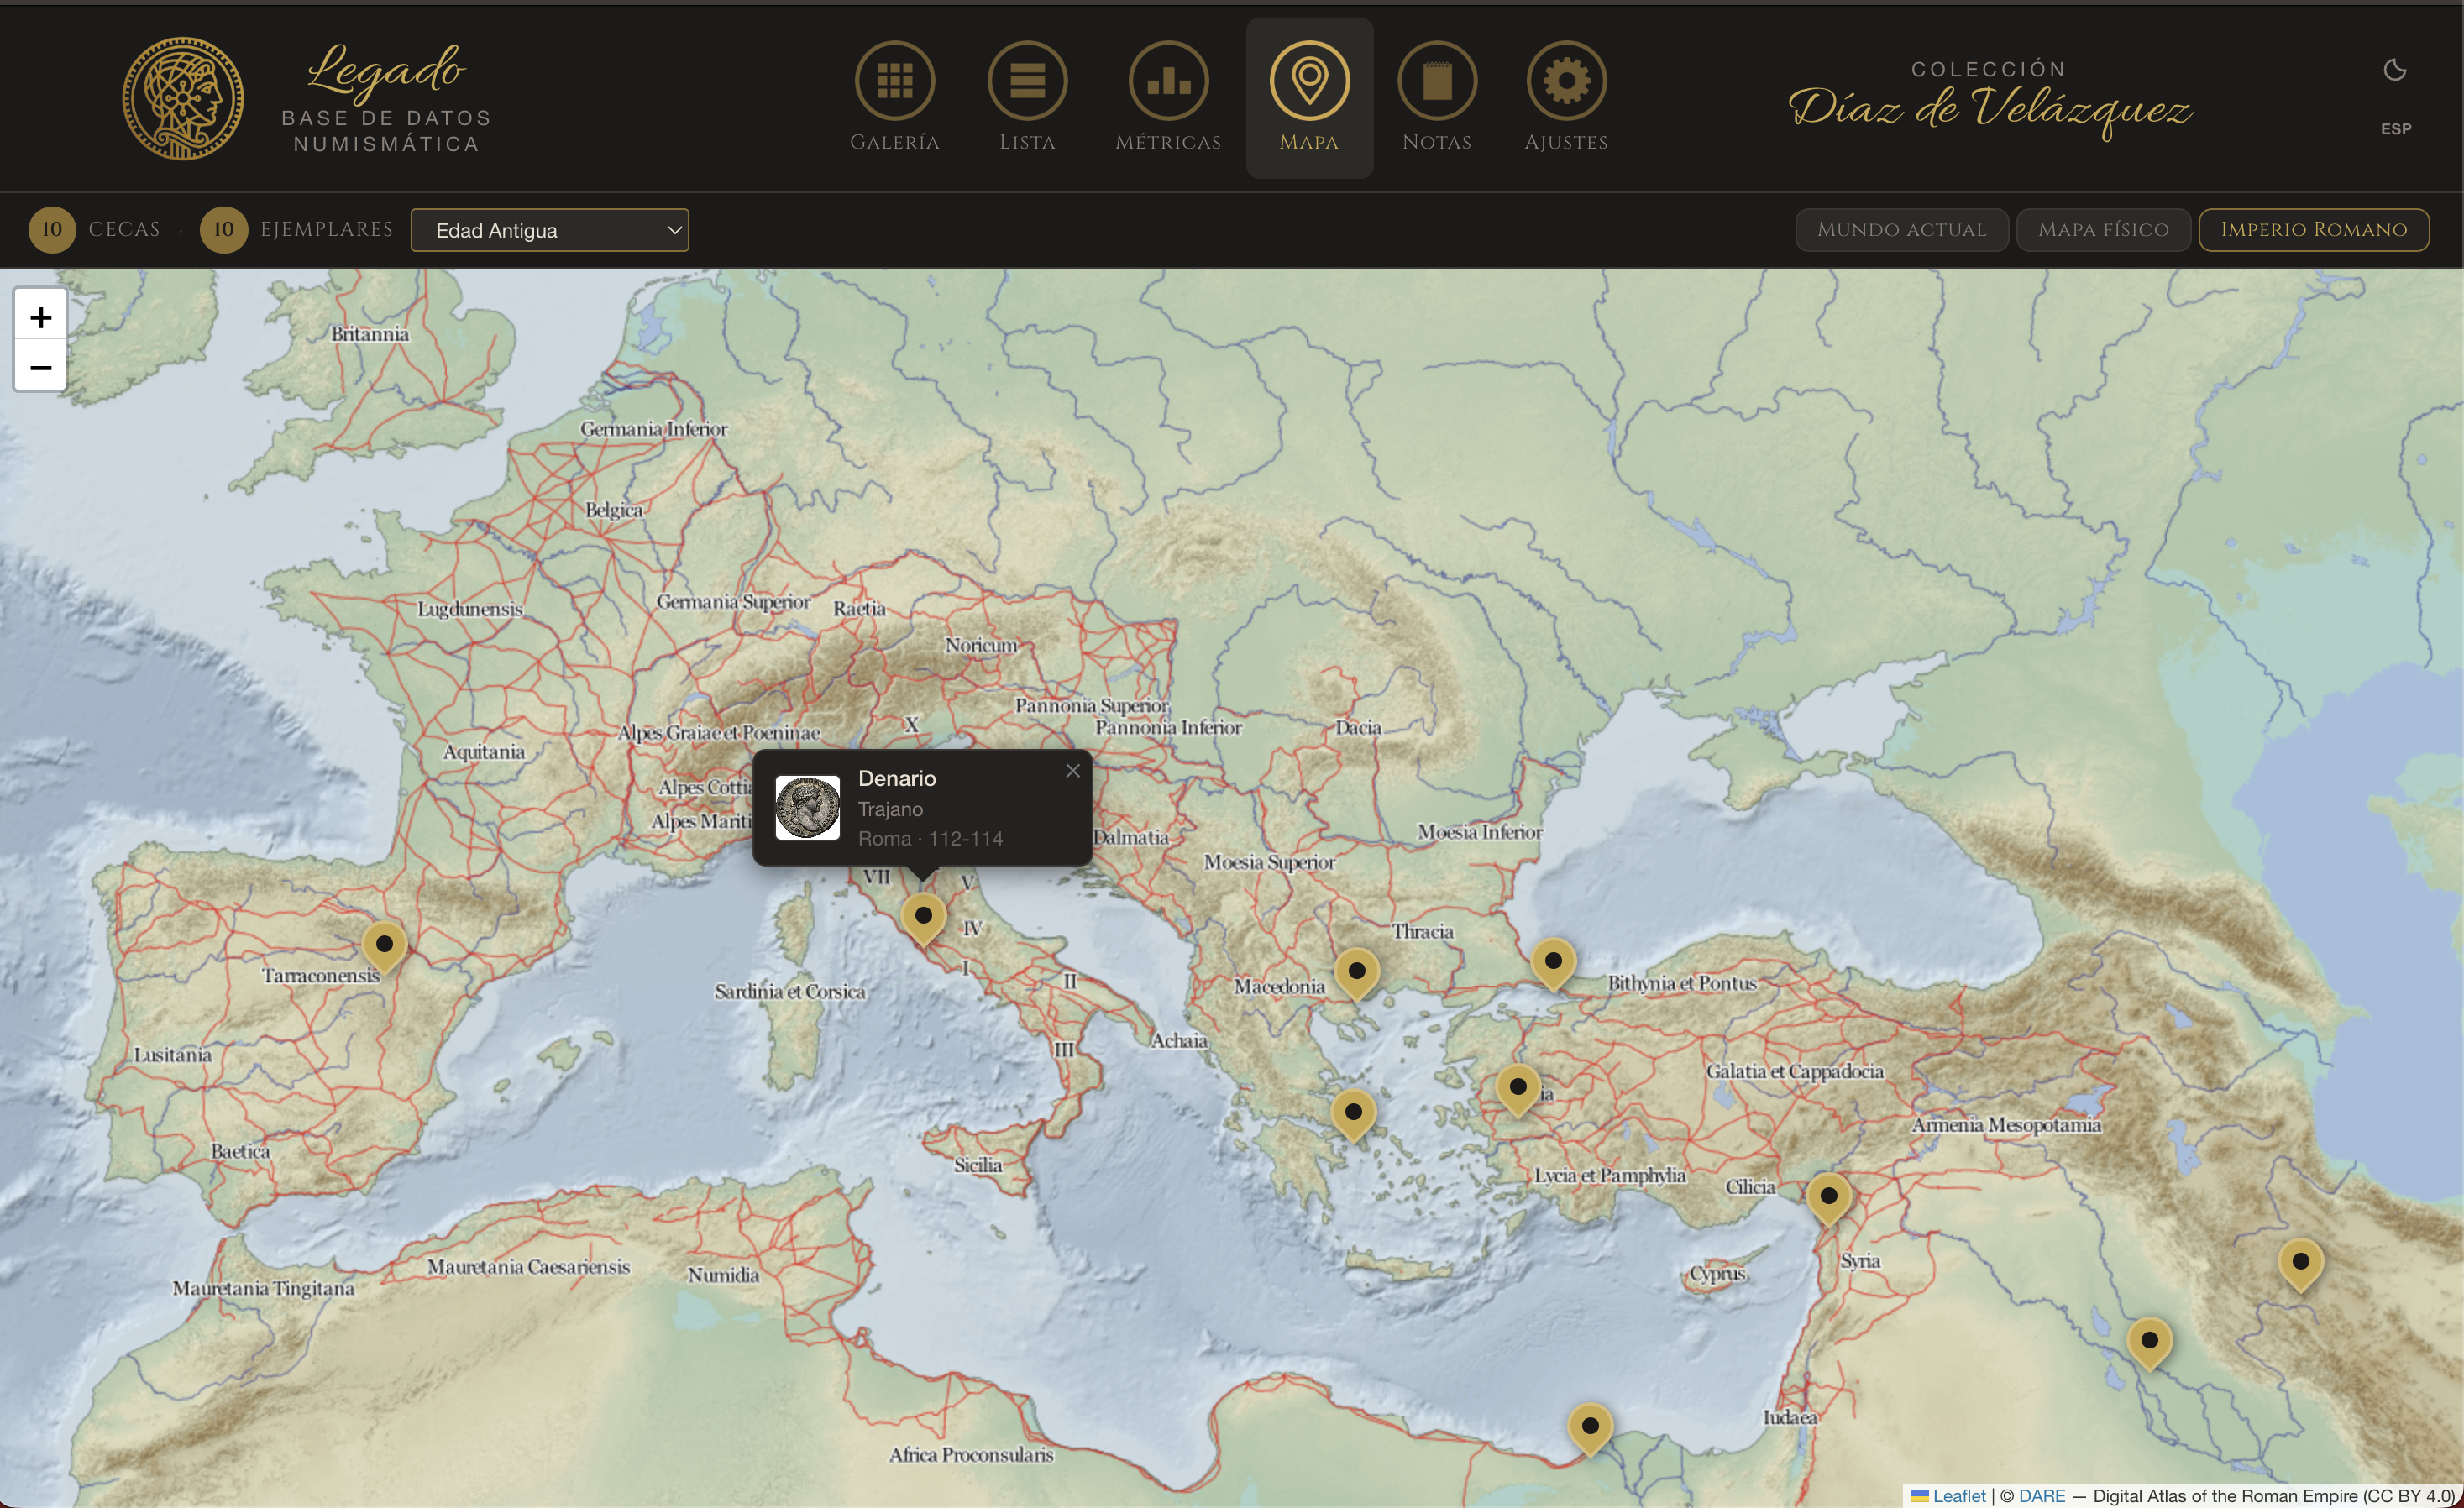Screen dimensions: 2464x1508
Task: Select Mundo Actual map layer
Action: click(1901, 230)
